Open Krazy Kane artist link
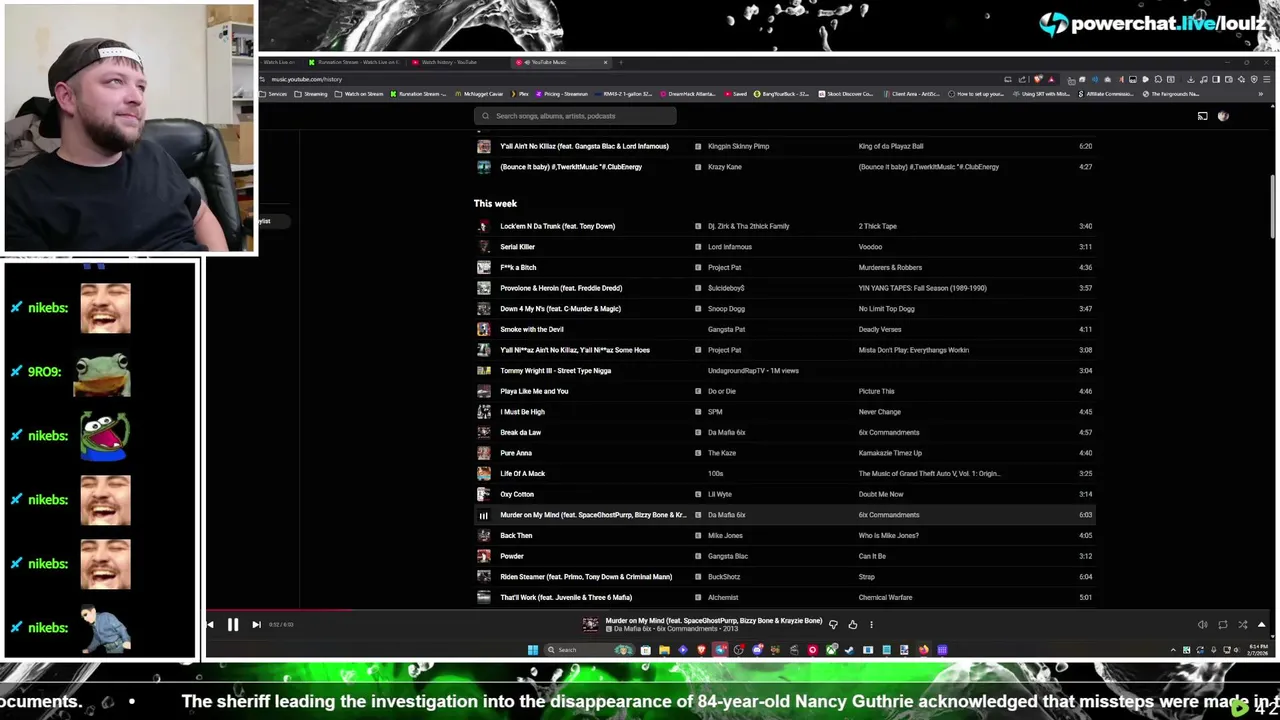The image size is (1280, 720). [x=724, y=167]
